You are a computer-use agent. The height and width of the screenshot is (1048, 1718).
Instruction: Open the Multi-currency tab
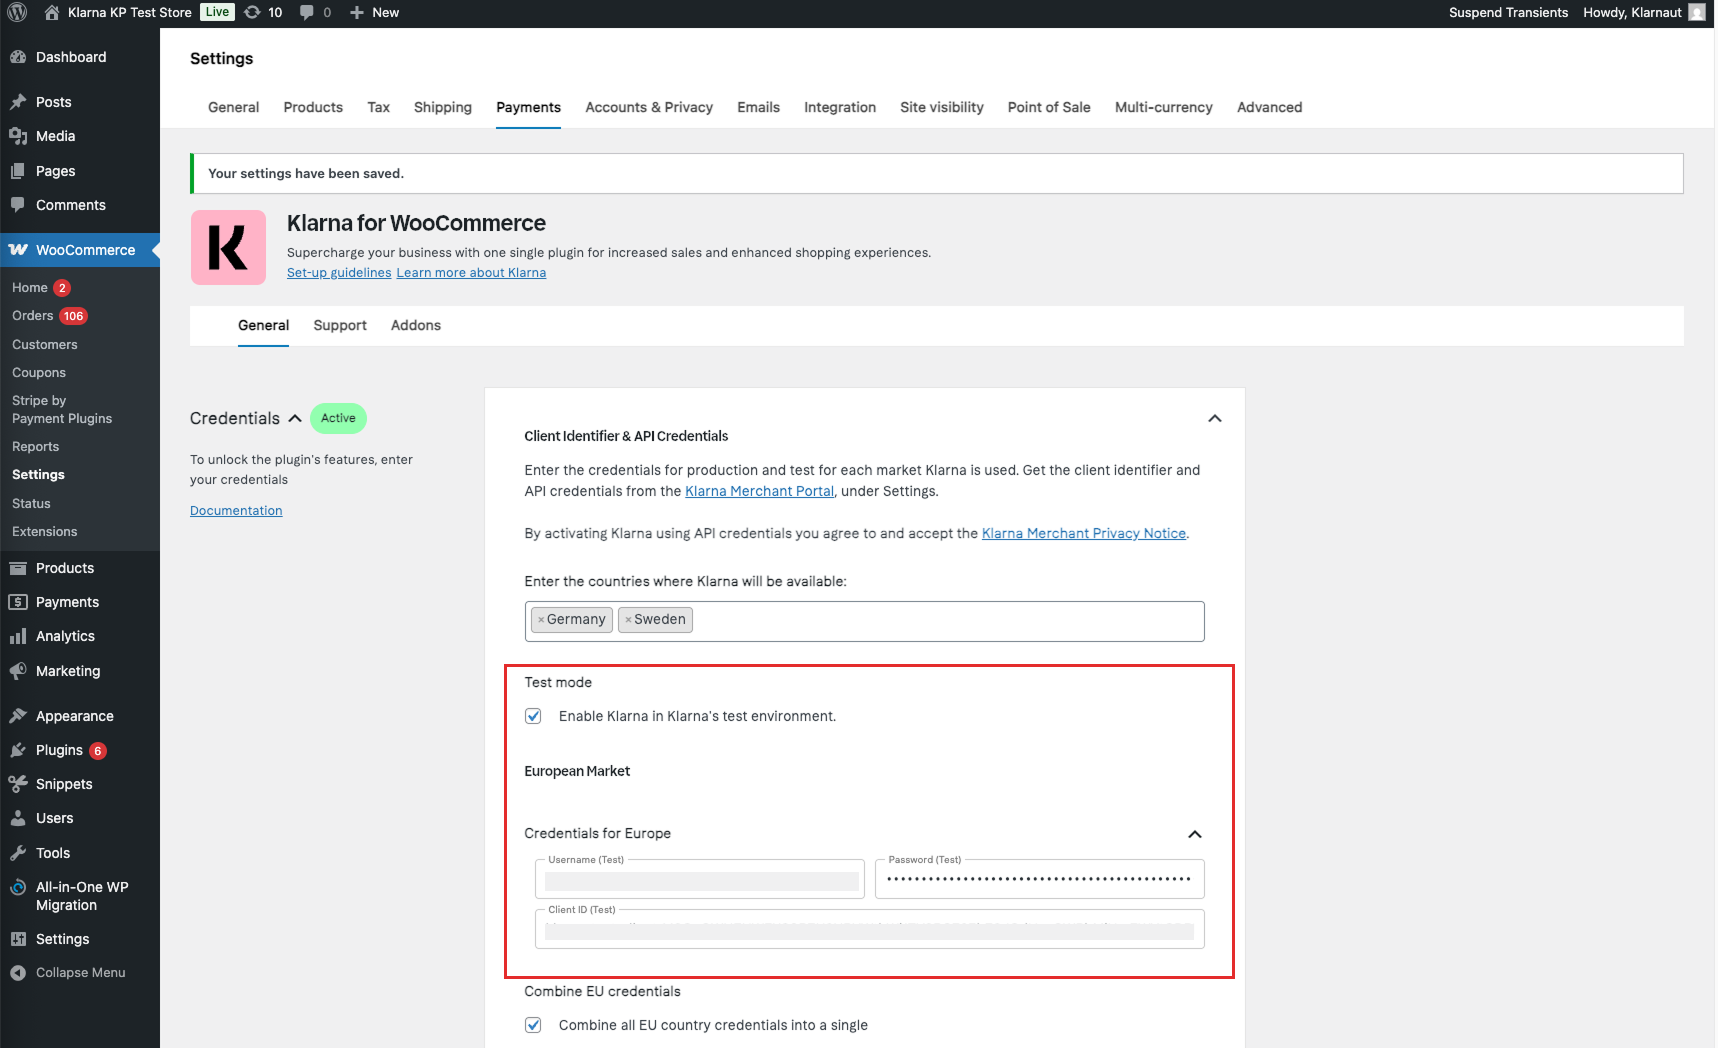coord(1163,107)
